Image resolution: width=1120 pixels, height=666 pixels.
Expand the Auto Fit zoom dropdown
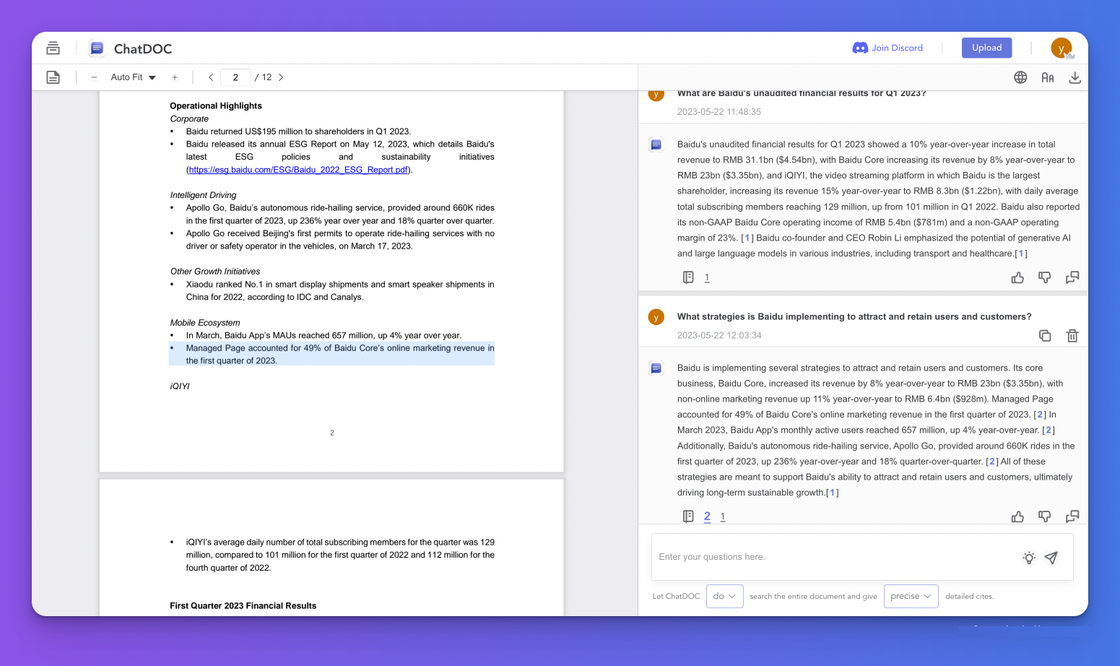coord(133,77)
